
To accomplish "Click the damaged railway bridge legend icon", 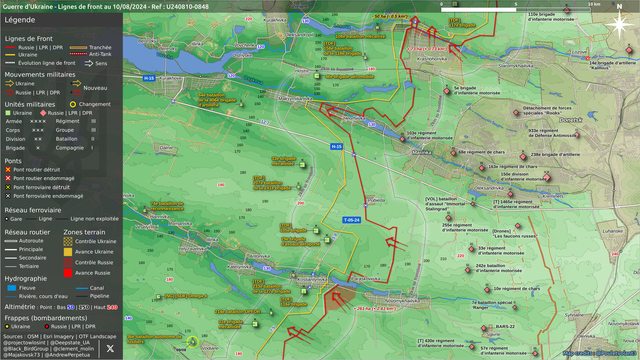I will pyautogui.click(x=8, y=196).
